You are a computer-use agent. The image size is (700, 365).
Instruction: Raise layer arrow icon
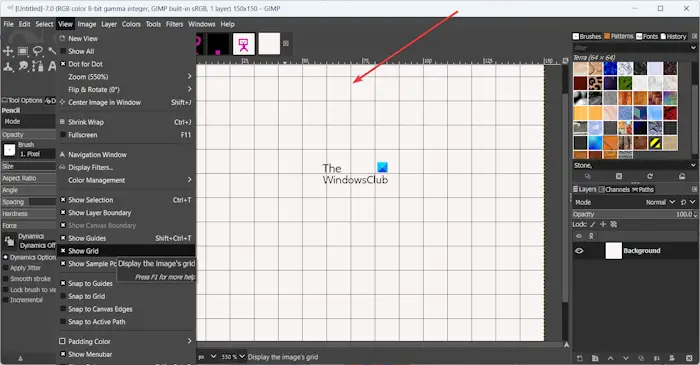611,358
